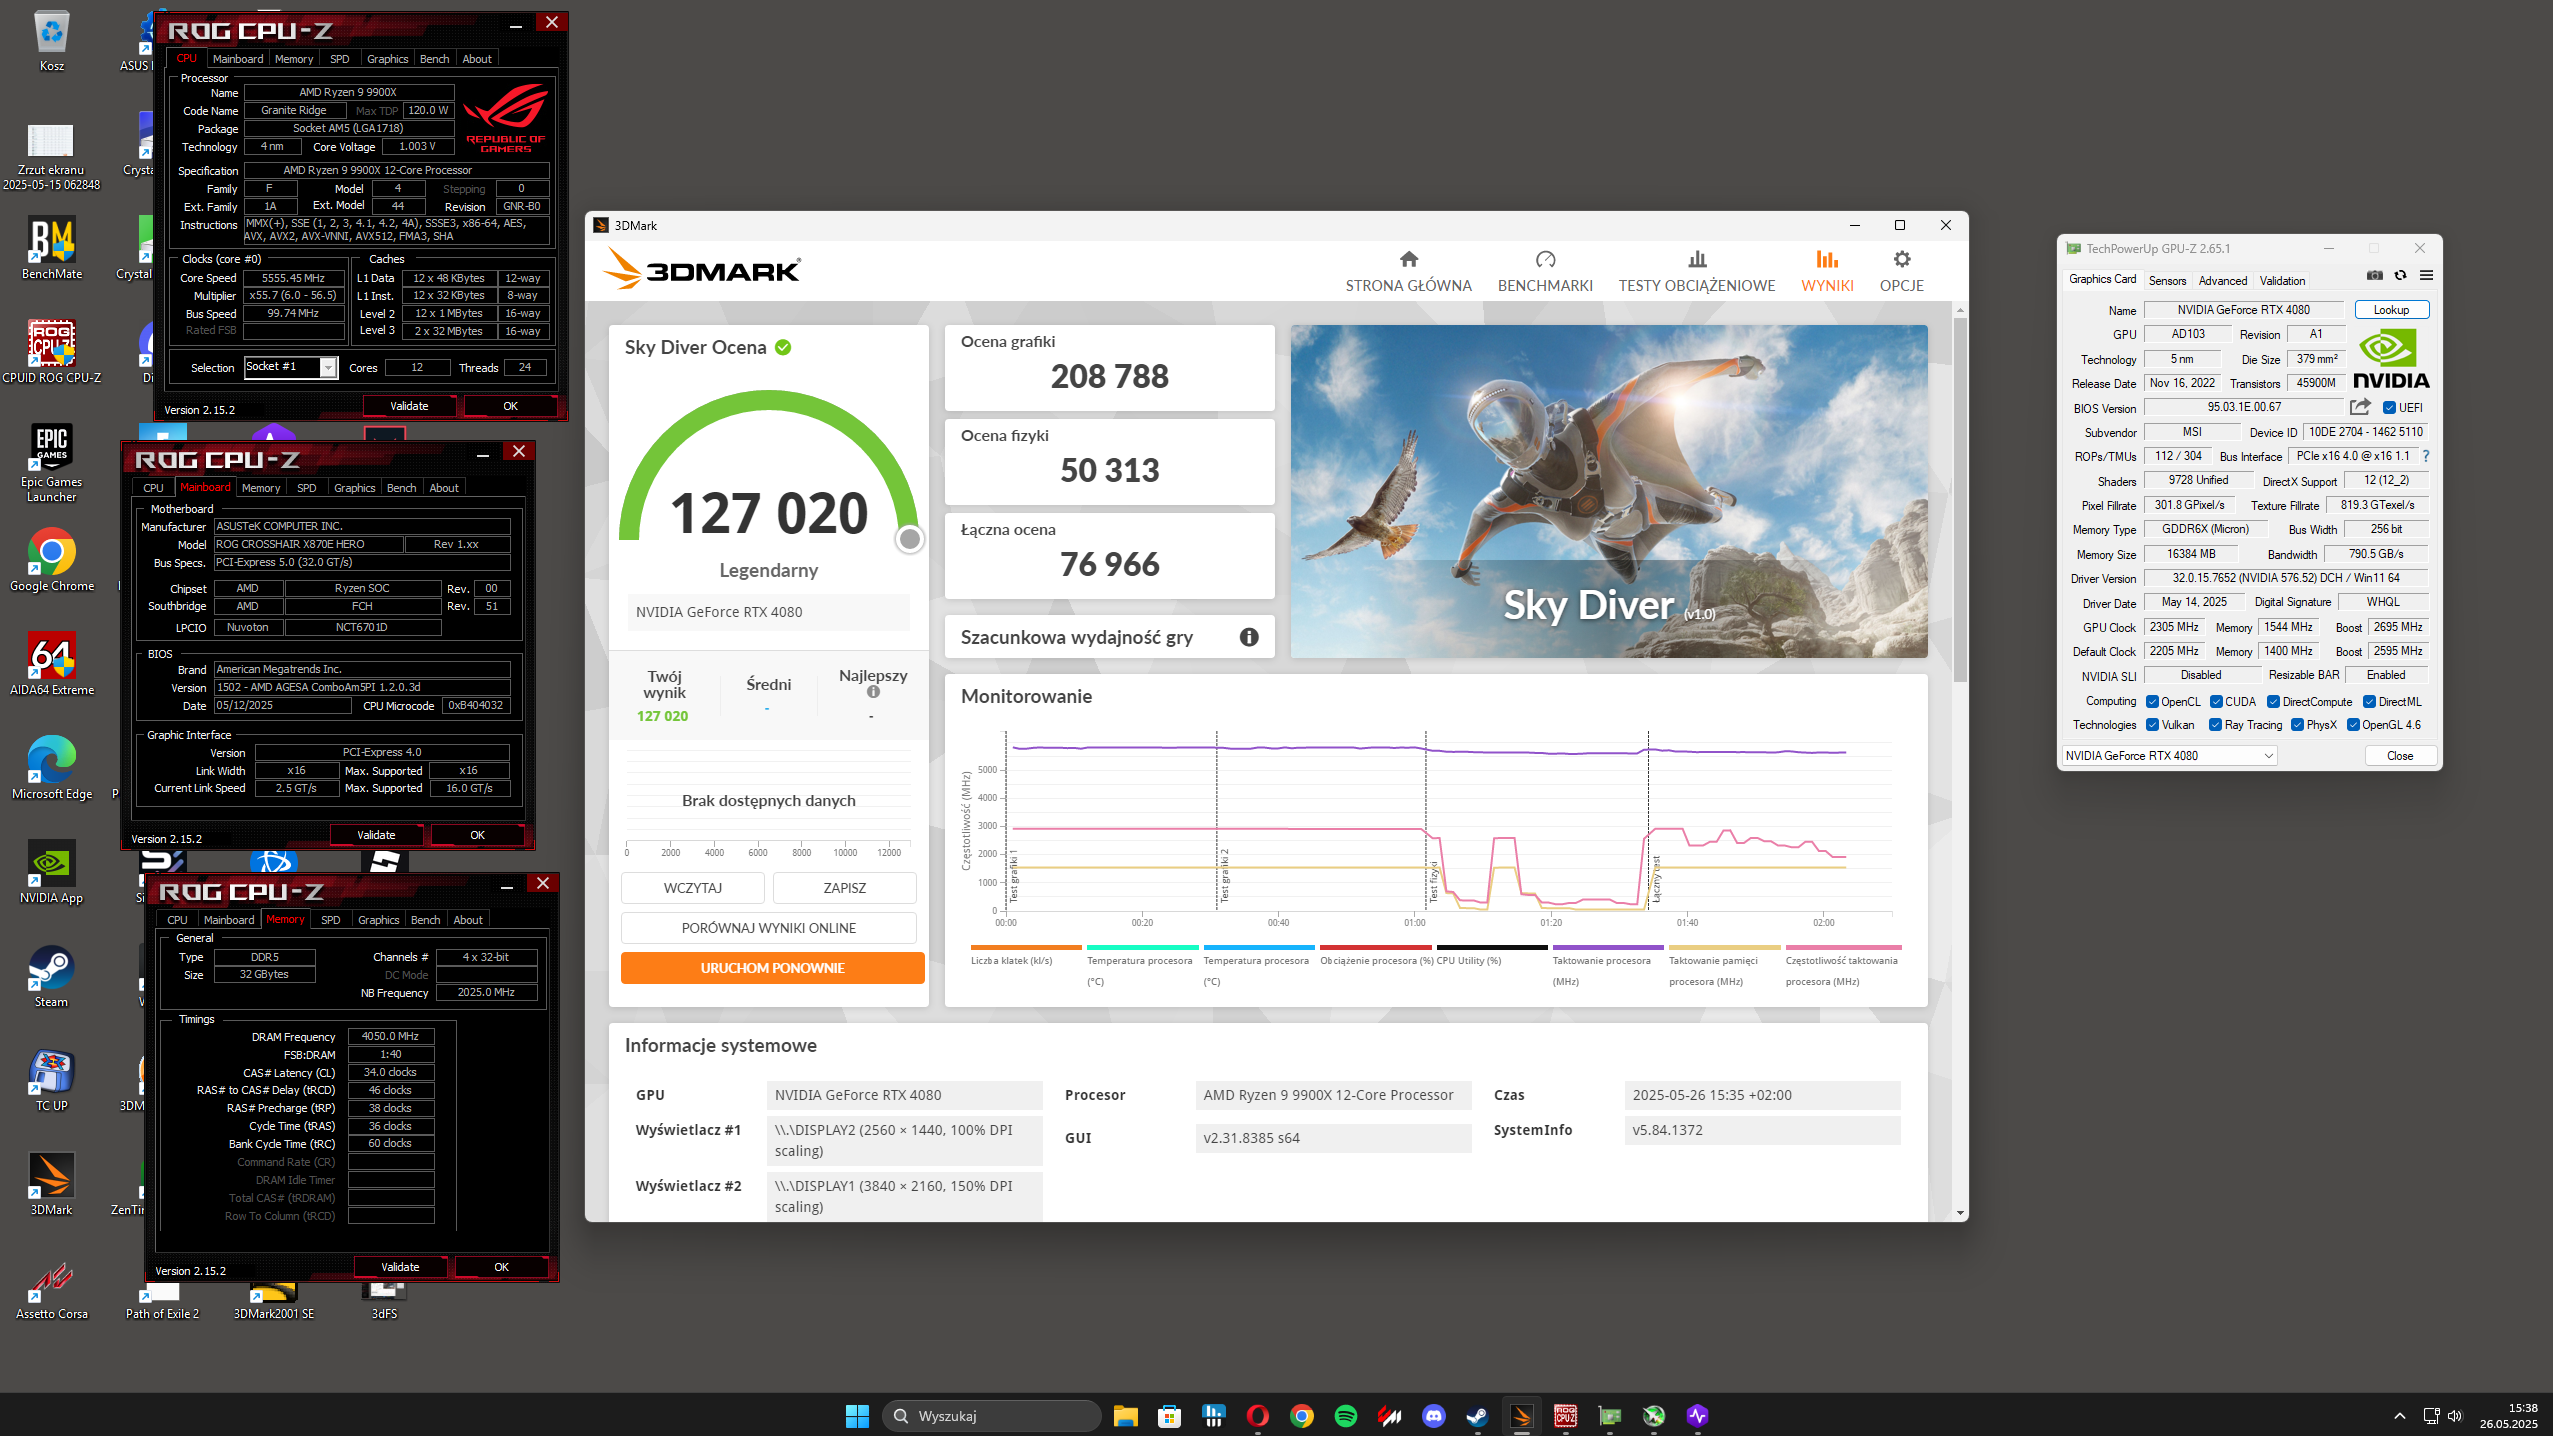Screen dimensions: 2553x1436
Task: Open GPU selector dropdown in GPU-Z
Action: 2169,756
